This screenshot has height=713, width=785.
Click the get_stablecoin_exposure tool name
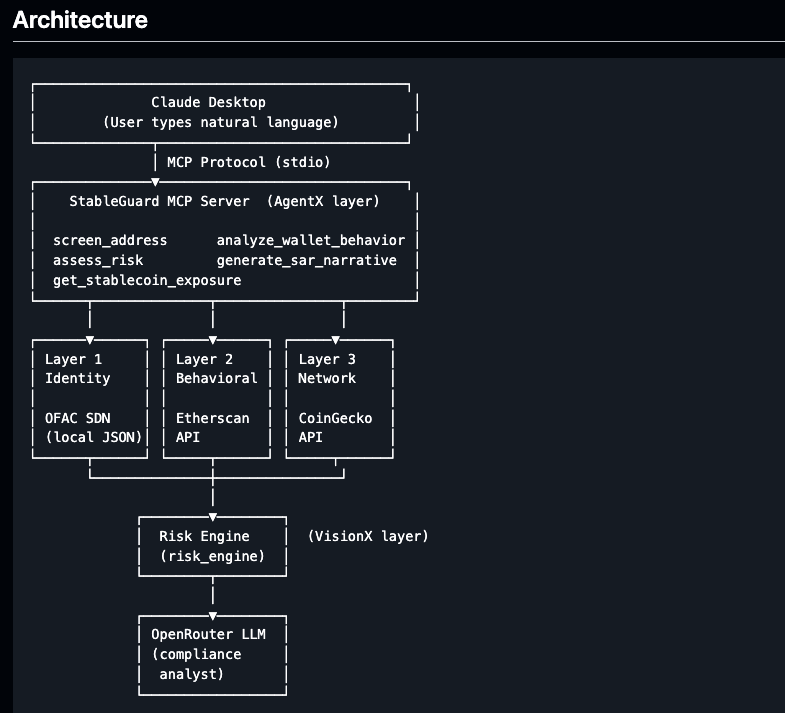pyautogui.click(x=147, y=280)
